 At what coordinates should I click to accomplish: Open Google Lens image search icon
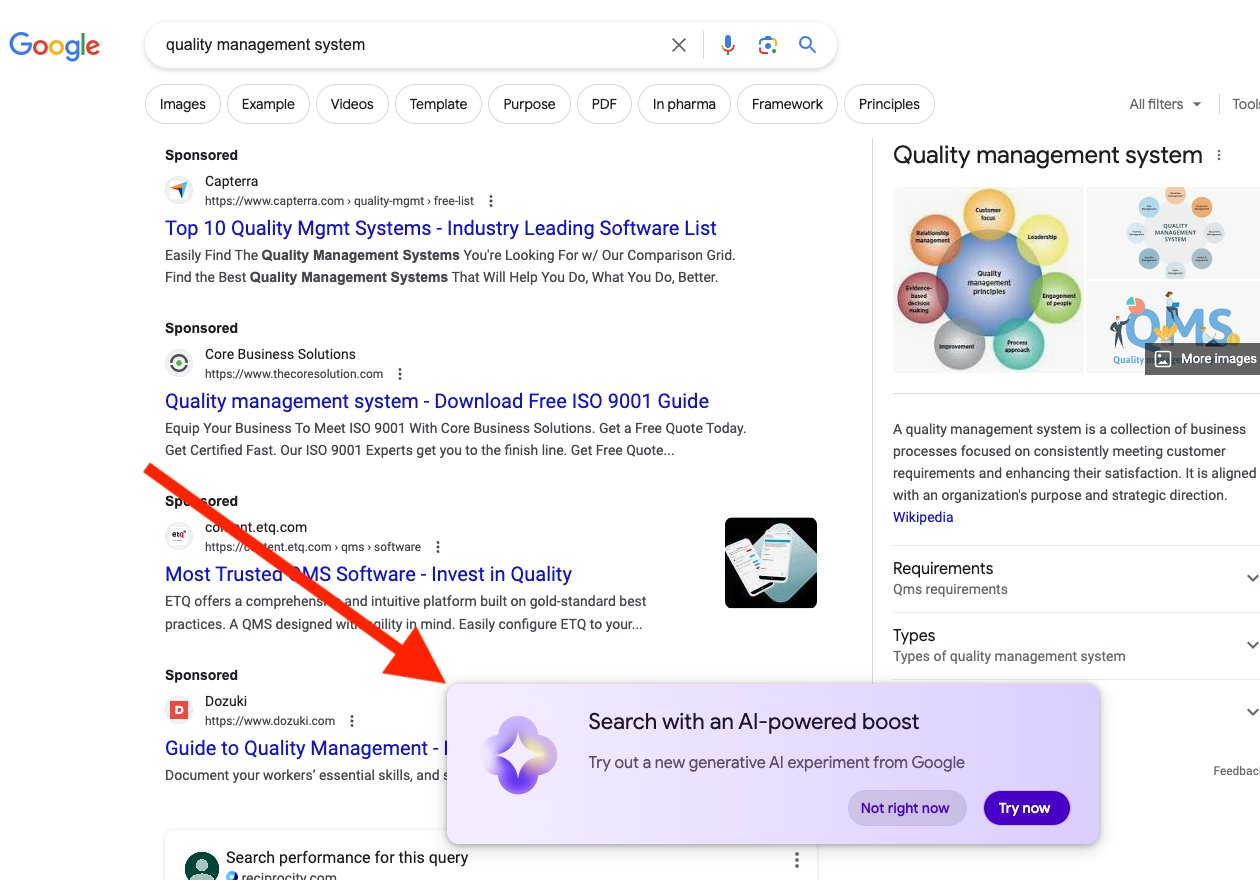(x=768, y=45)
